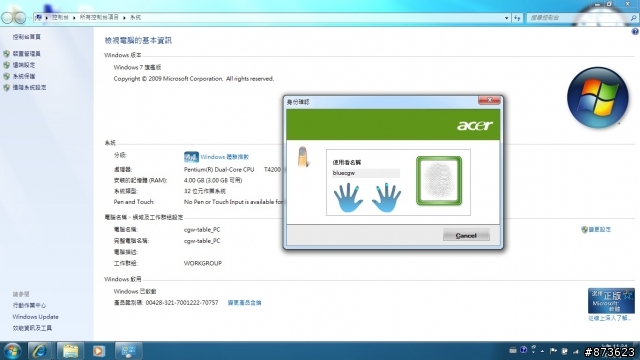This screenshot has height=360, width=640.
Task: Show hidden tray icons arrow
Action: [542, 351]
